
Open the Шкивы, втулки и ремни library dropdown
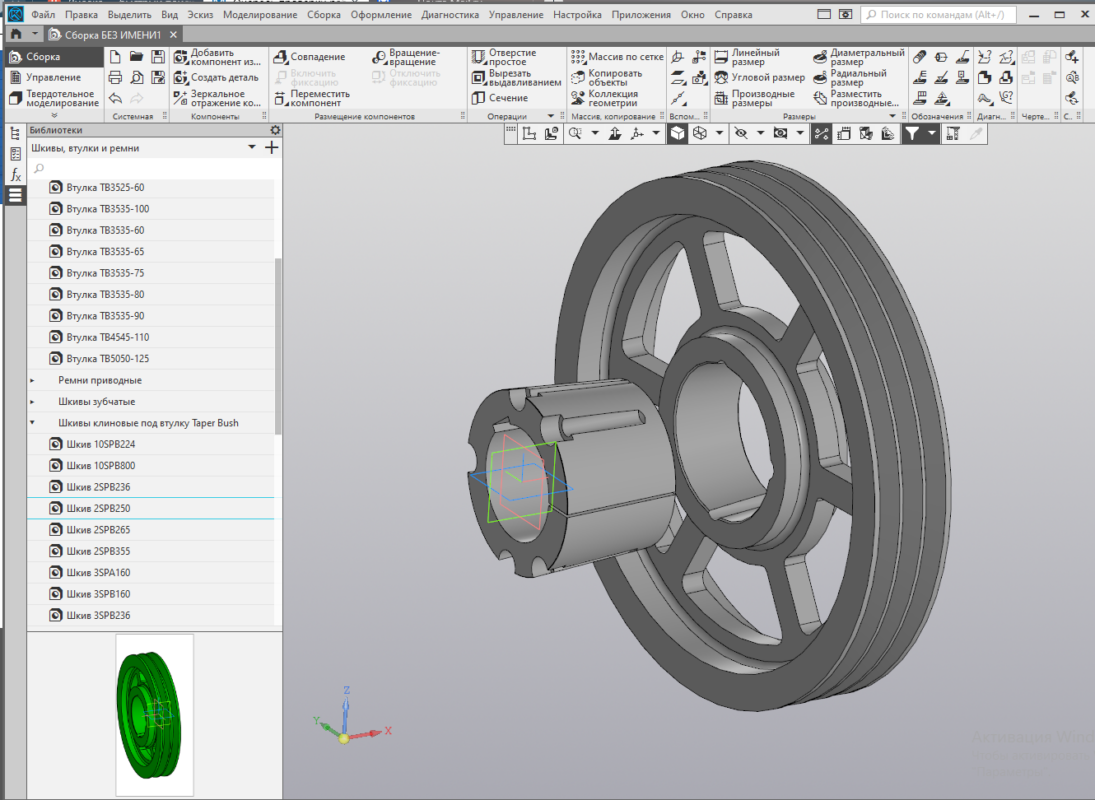point(251,148)
